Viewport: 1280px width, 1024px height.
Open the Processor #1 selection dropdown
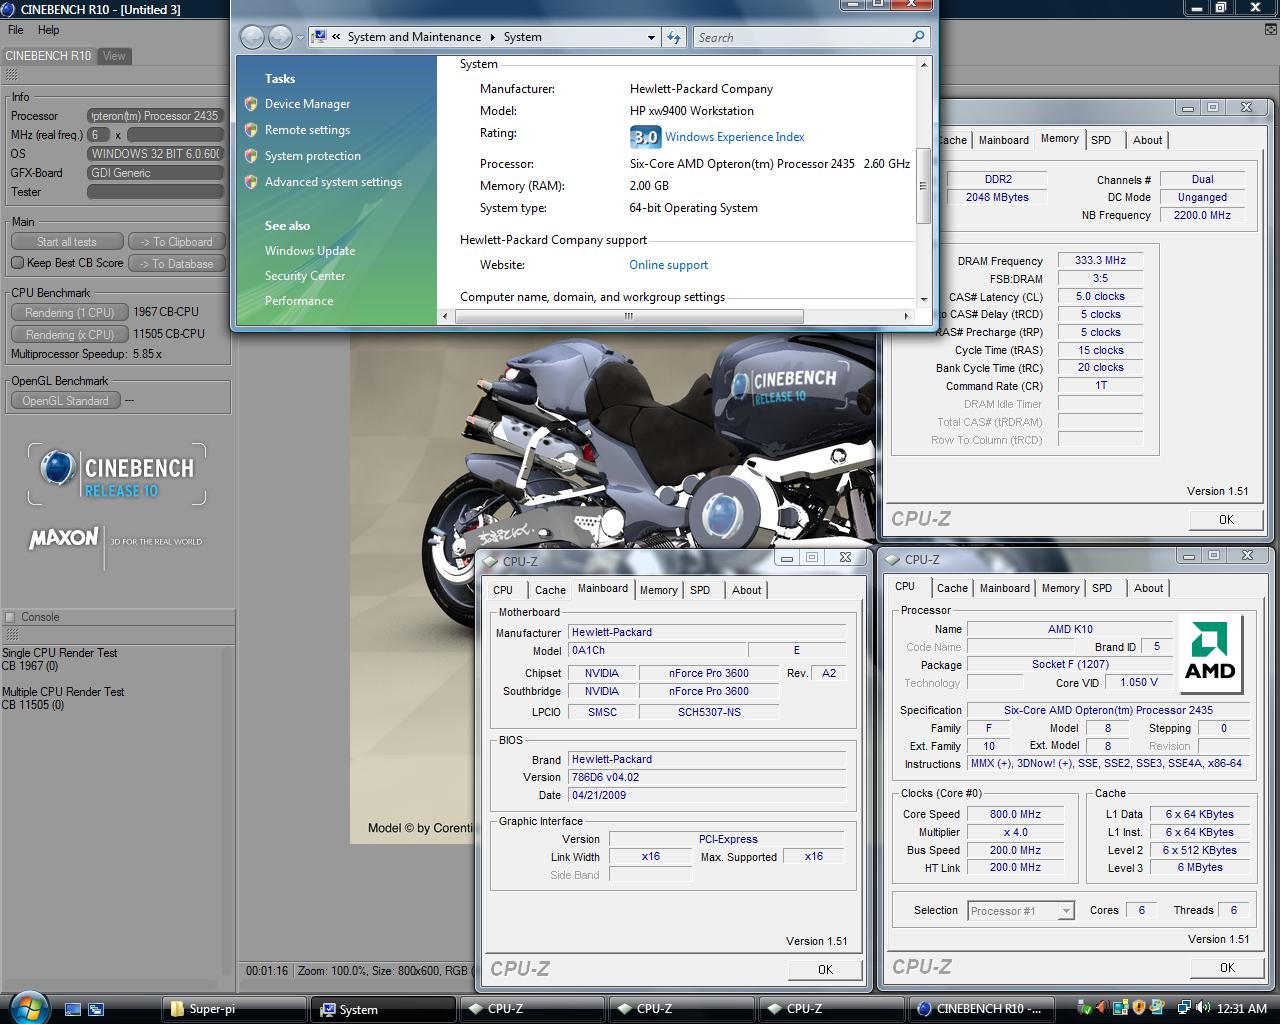point(1066,911)
